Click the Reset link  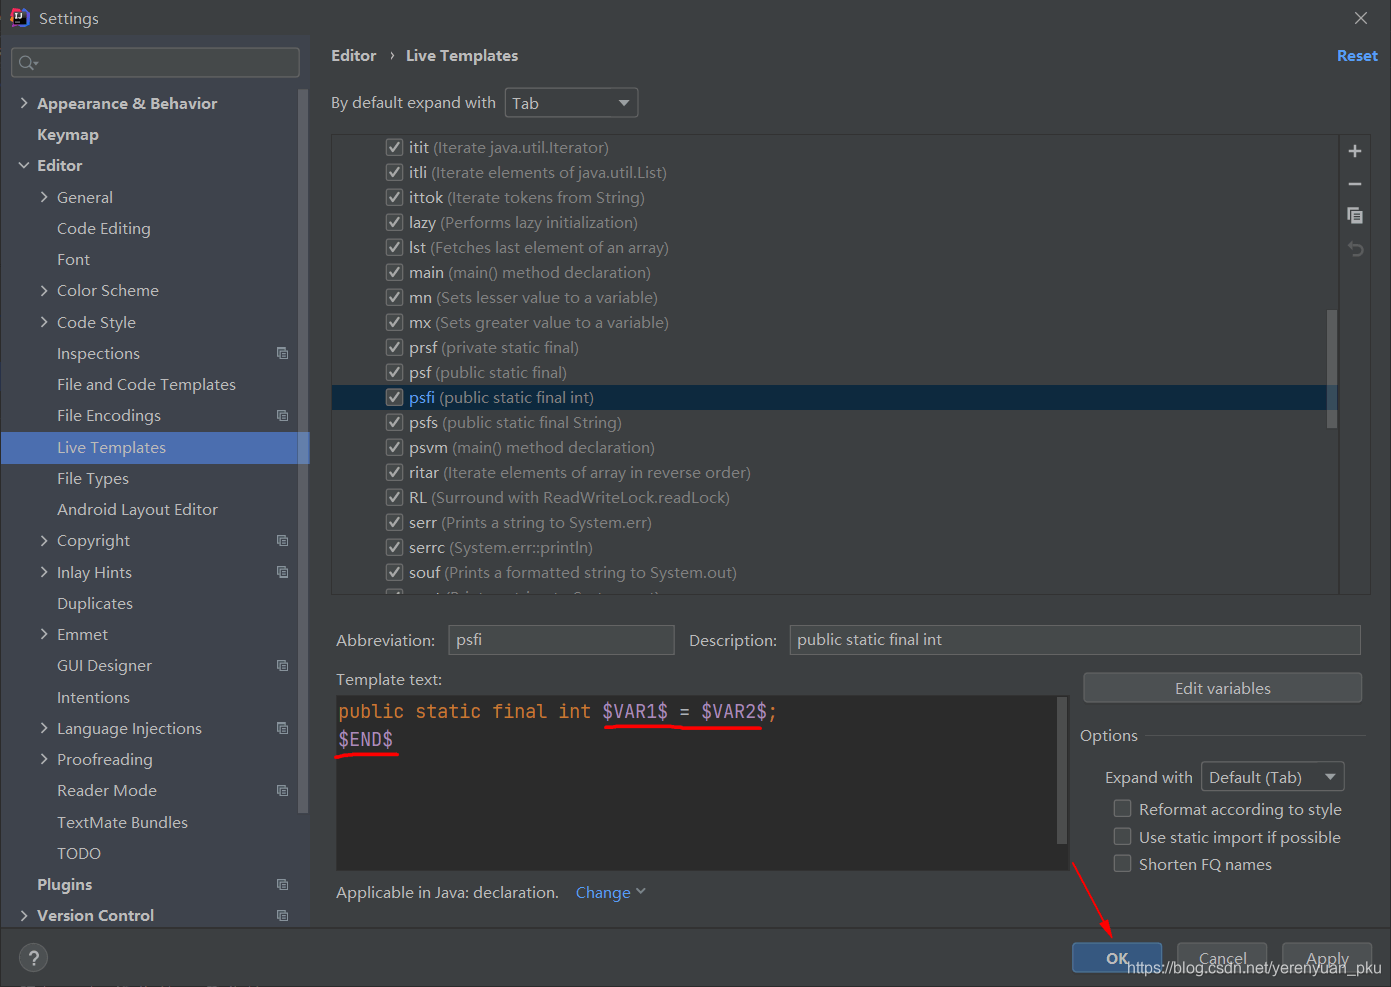tap(1357, 56)
